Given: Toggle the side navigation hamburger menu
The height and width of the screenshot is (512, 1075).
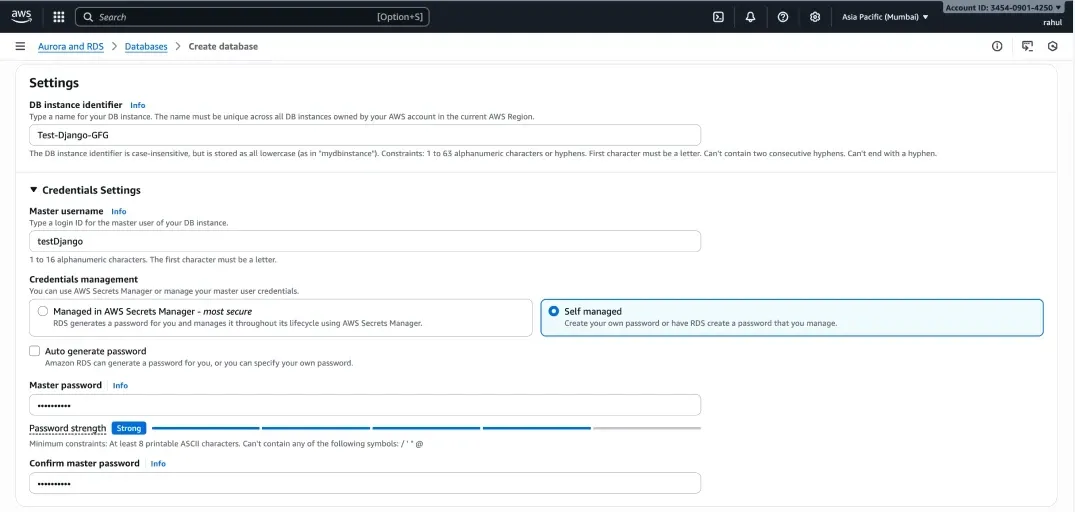Looking at the screenshot, I should 20,46.
